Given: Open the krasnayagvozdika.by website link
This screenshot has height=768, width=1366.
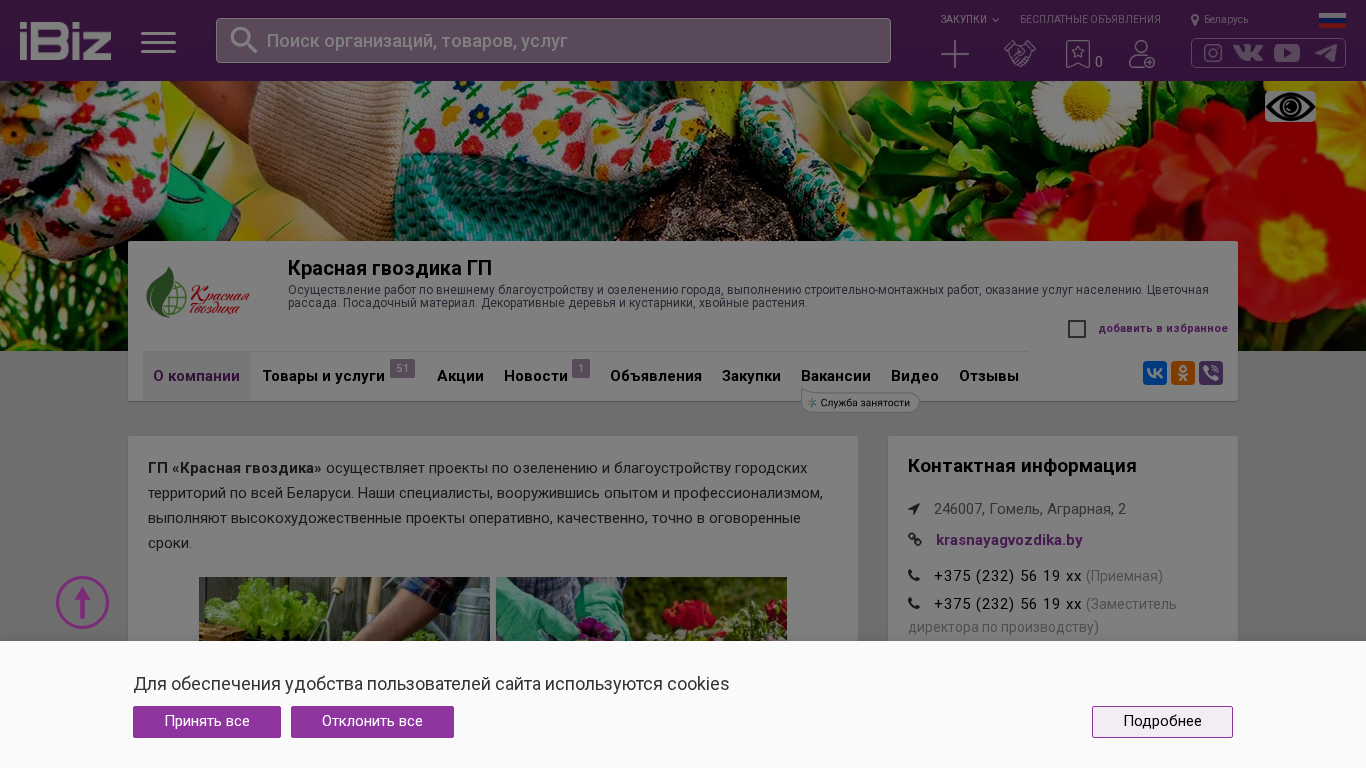Looking at the screenshot, I should [x=1009, y=540].
